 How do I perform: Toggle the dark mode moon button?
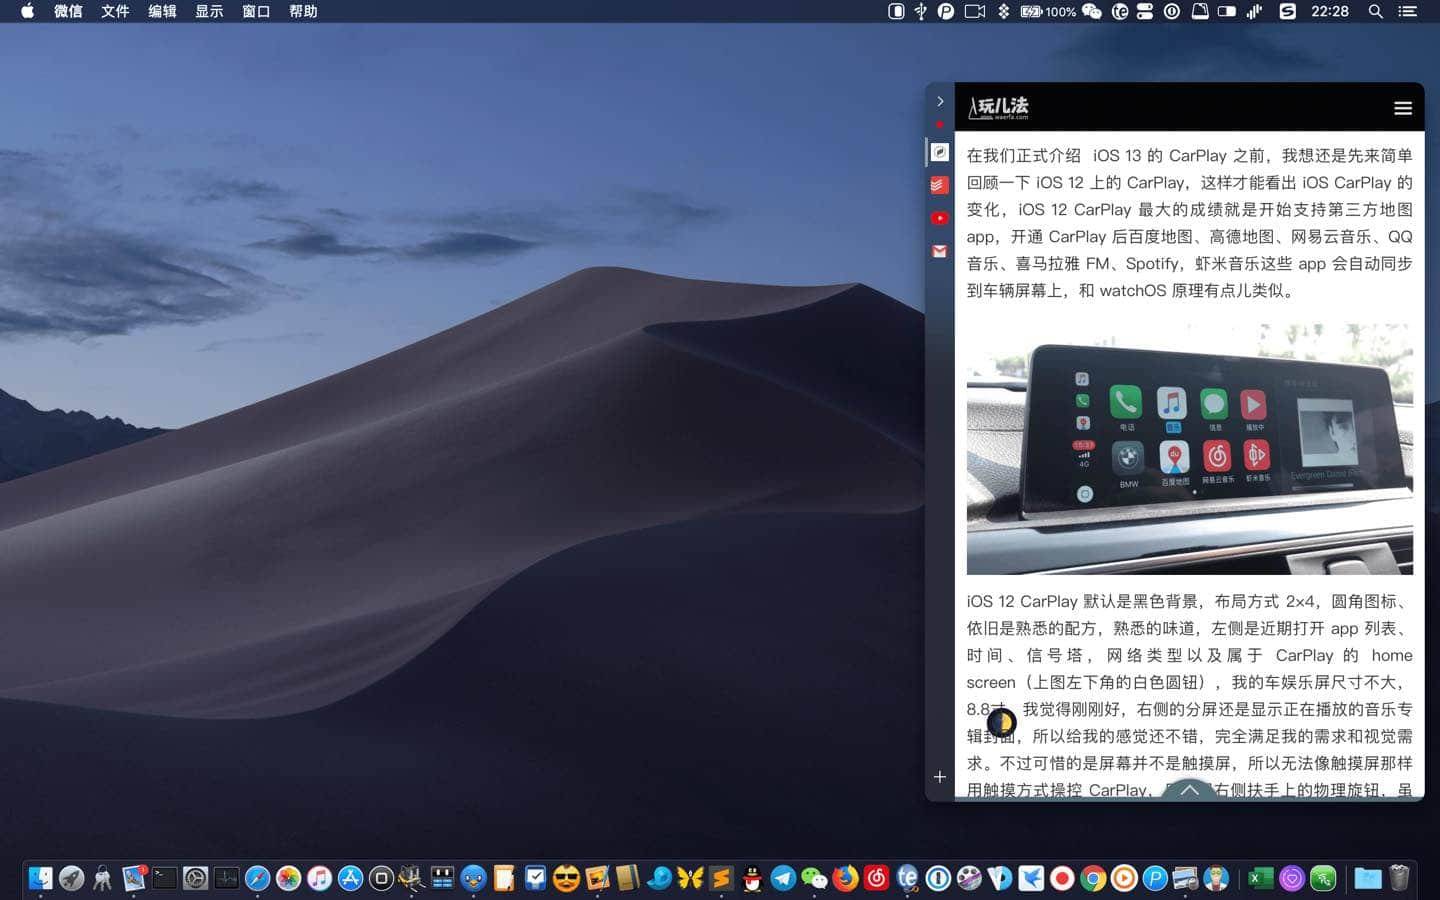1001,722
